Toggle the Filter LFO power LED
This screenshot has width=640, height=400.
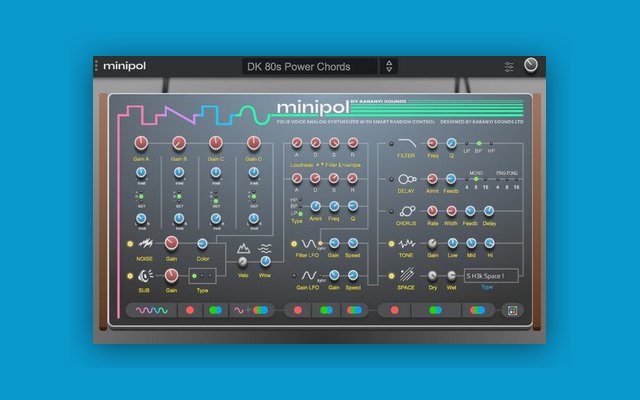[293, 244]
